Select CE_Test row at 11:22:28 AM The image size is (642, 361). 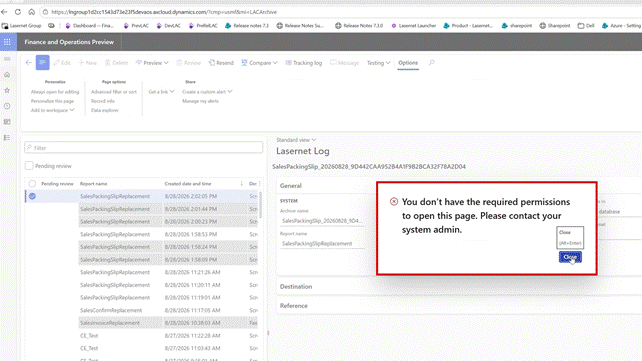141,336
